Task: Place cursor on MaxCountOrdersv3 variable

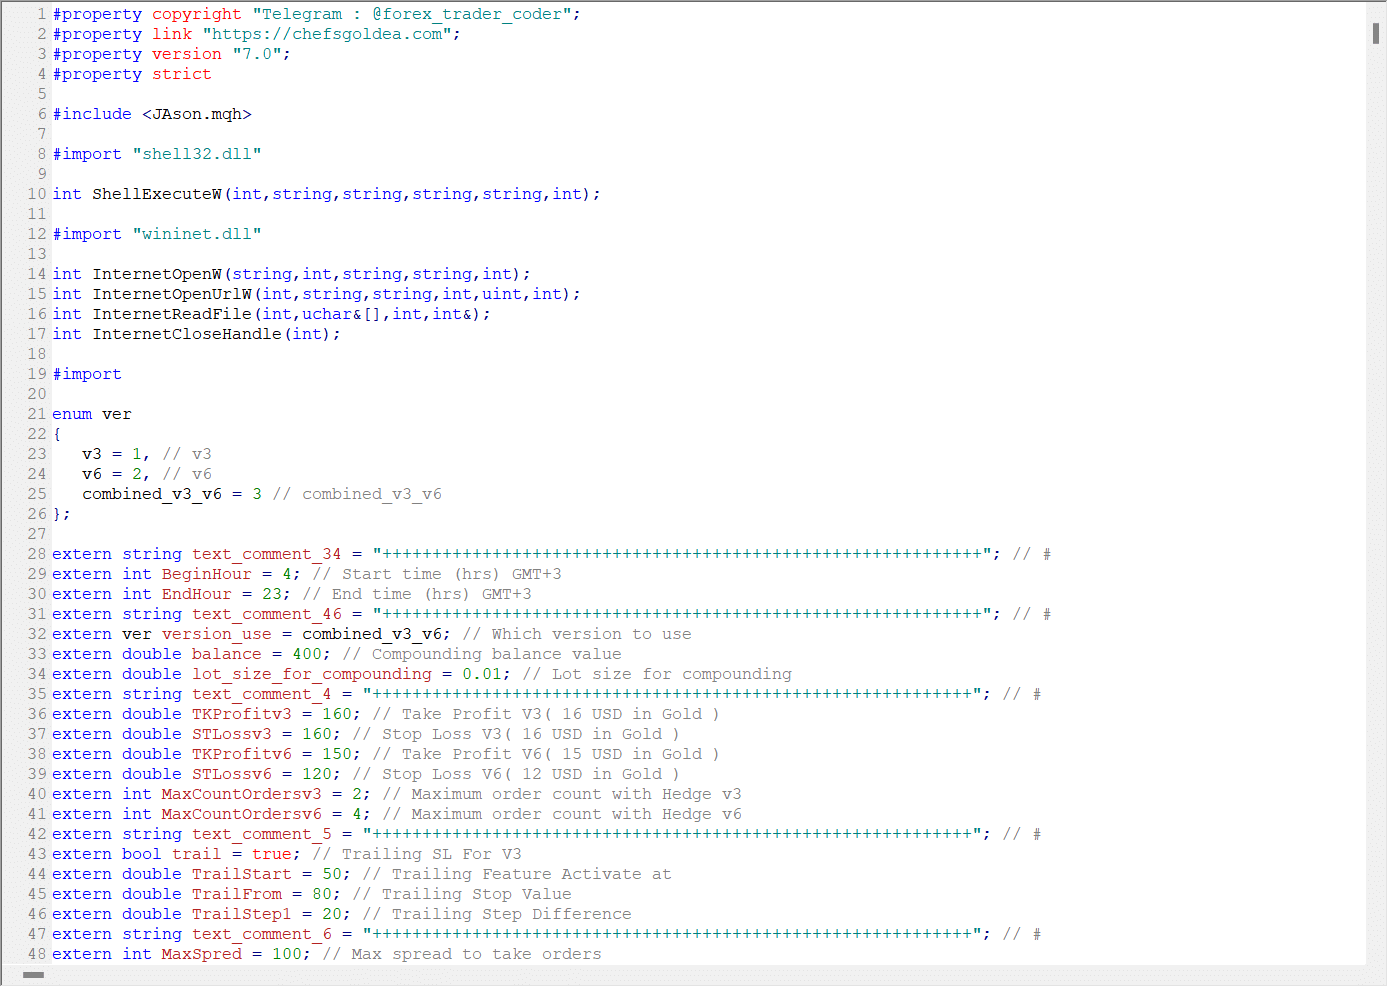Action: pyautogui.click(x=241, y=794)
